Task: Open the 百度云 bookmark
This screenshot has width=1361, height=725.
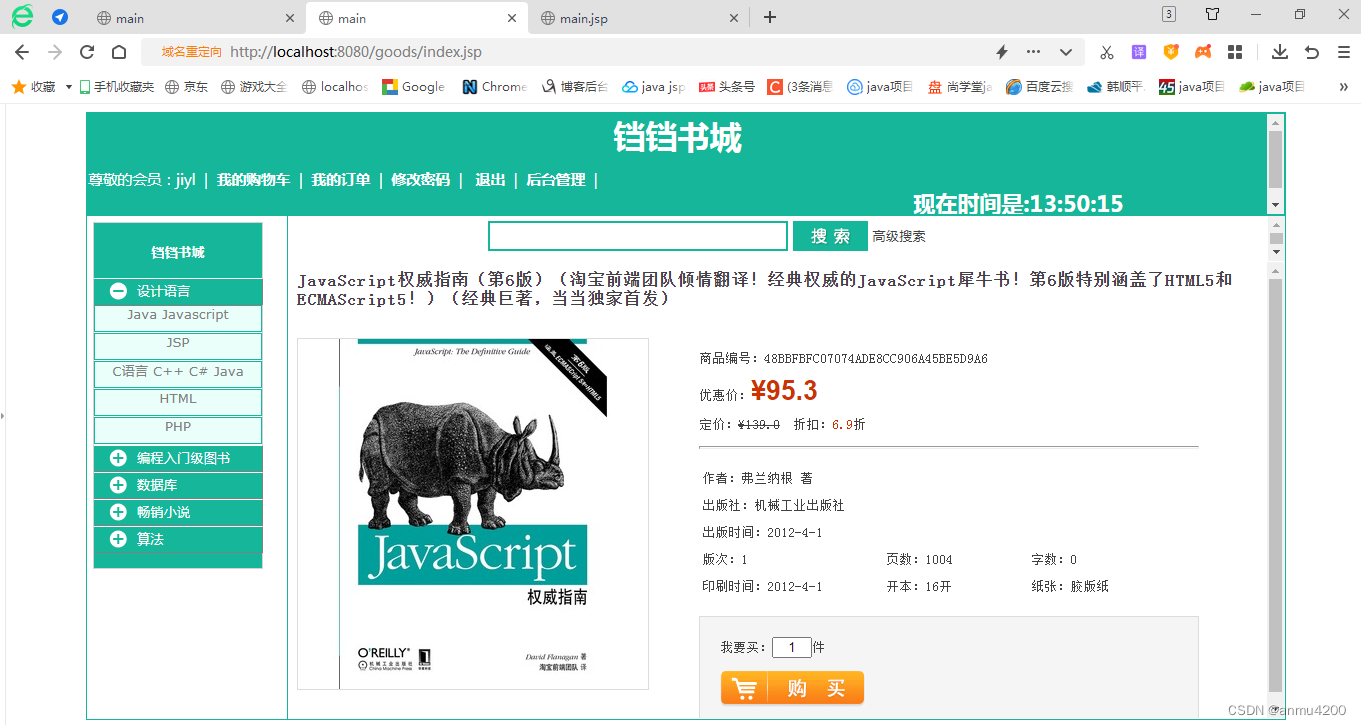Action: (x=1040, y=87)
